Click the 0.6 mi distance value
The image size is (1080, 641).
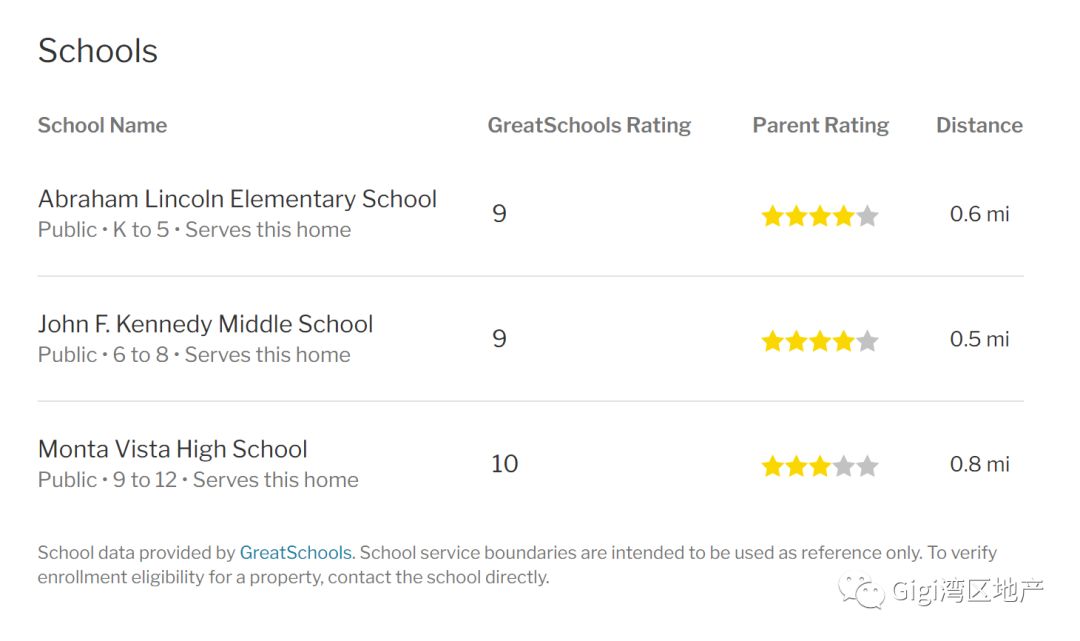coord(979,214)
